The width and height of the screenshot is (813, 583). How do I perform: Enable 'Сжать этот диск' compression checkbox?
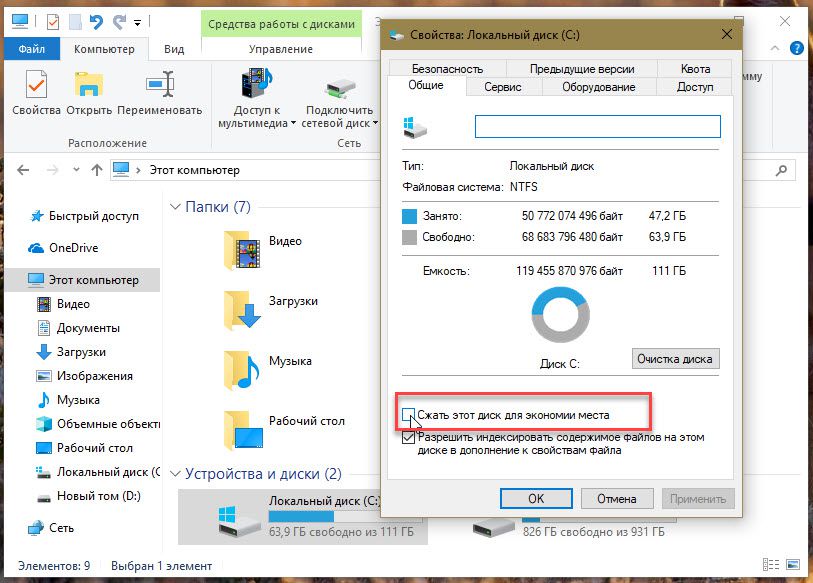[x=409, y=414]
